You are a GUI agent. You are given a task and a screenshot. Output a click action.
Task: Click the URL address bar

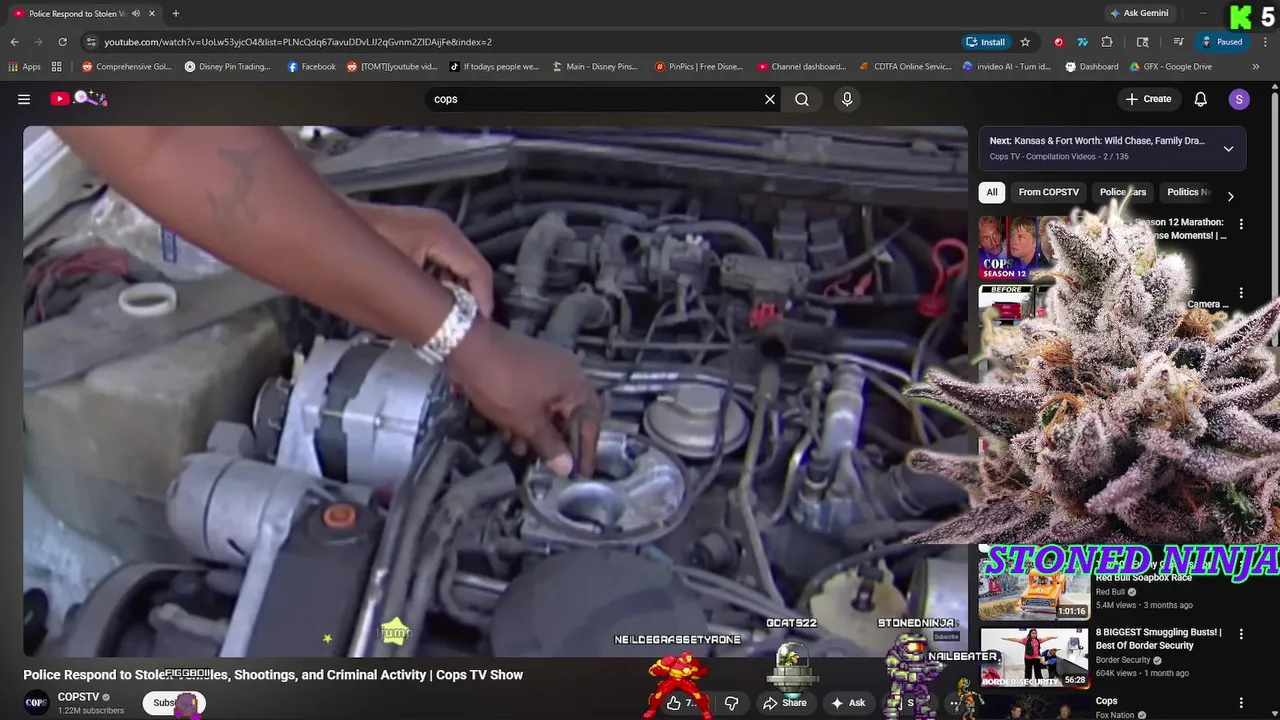[520, 42]
